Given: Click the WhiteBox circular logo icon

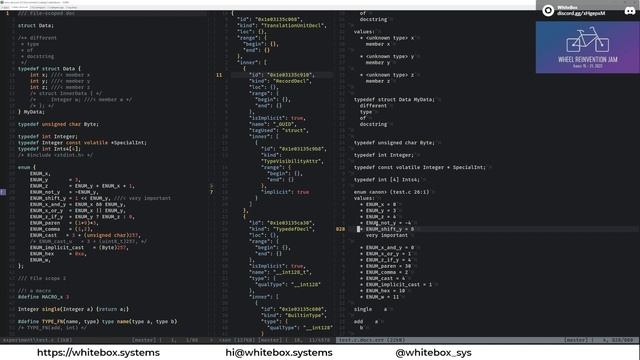Looking at the screenshot, I should (548, 10).
